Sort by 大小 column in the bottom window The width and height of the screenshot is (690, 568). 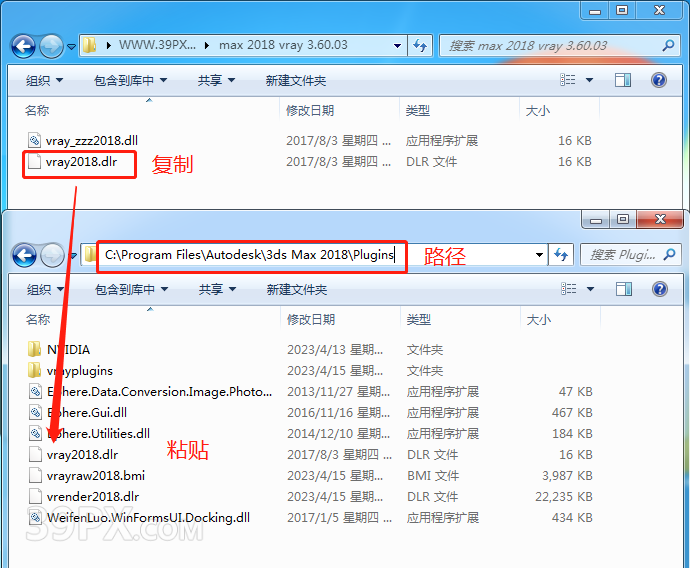pyautogui.click(x=537, y=320)
